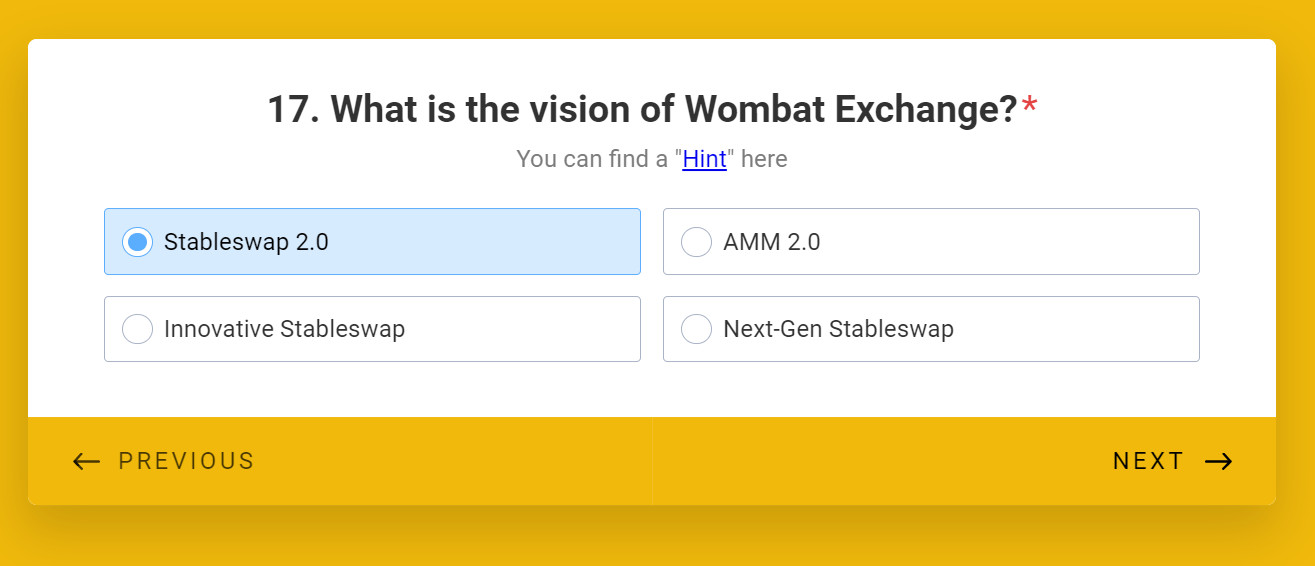Click the right arrow icon beside Next
Image resolution: width=1315 pixels, height=566 pixels.
pos(1218,461)
